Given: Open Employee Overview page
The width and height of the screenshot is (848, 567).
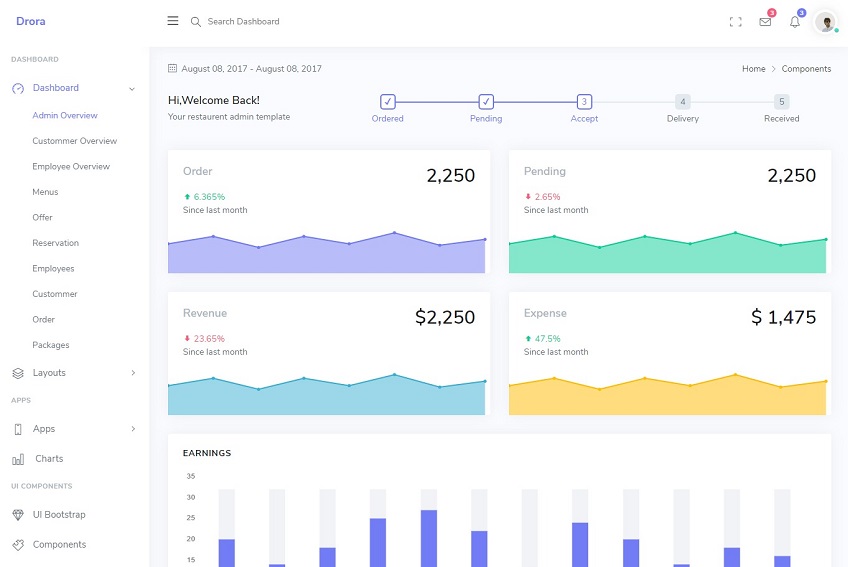Looking at the screenshot, I should pyautogui.click(x=71, y=166).
